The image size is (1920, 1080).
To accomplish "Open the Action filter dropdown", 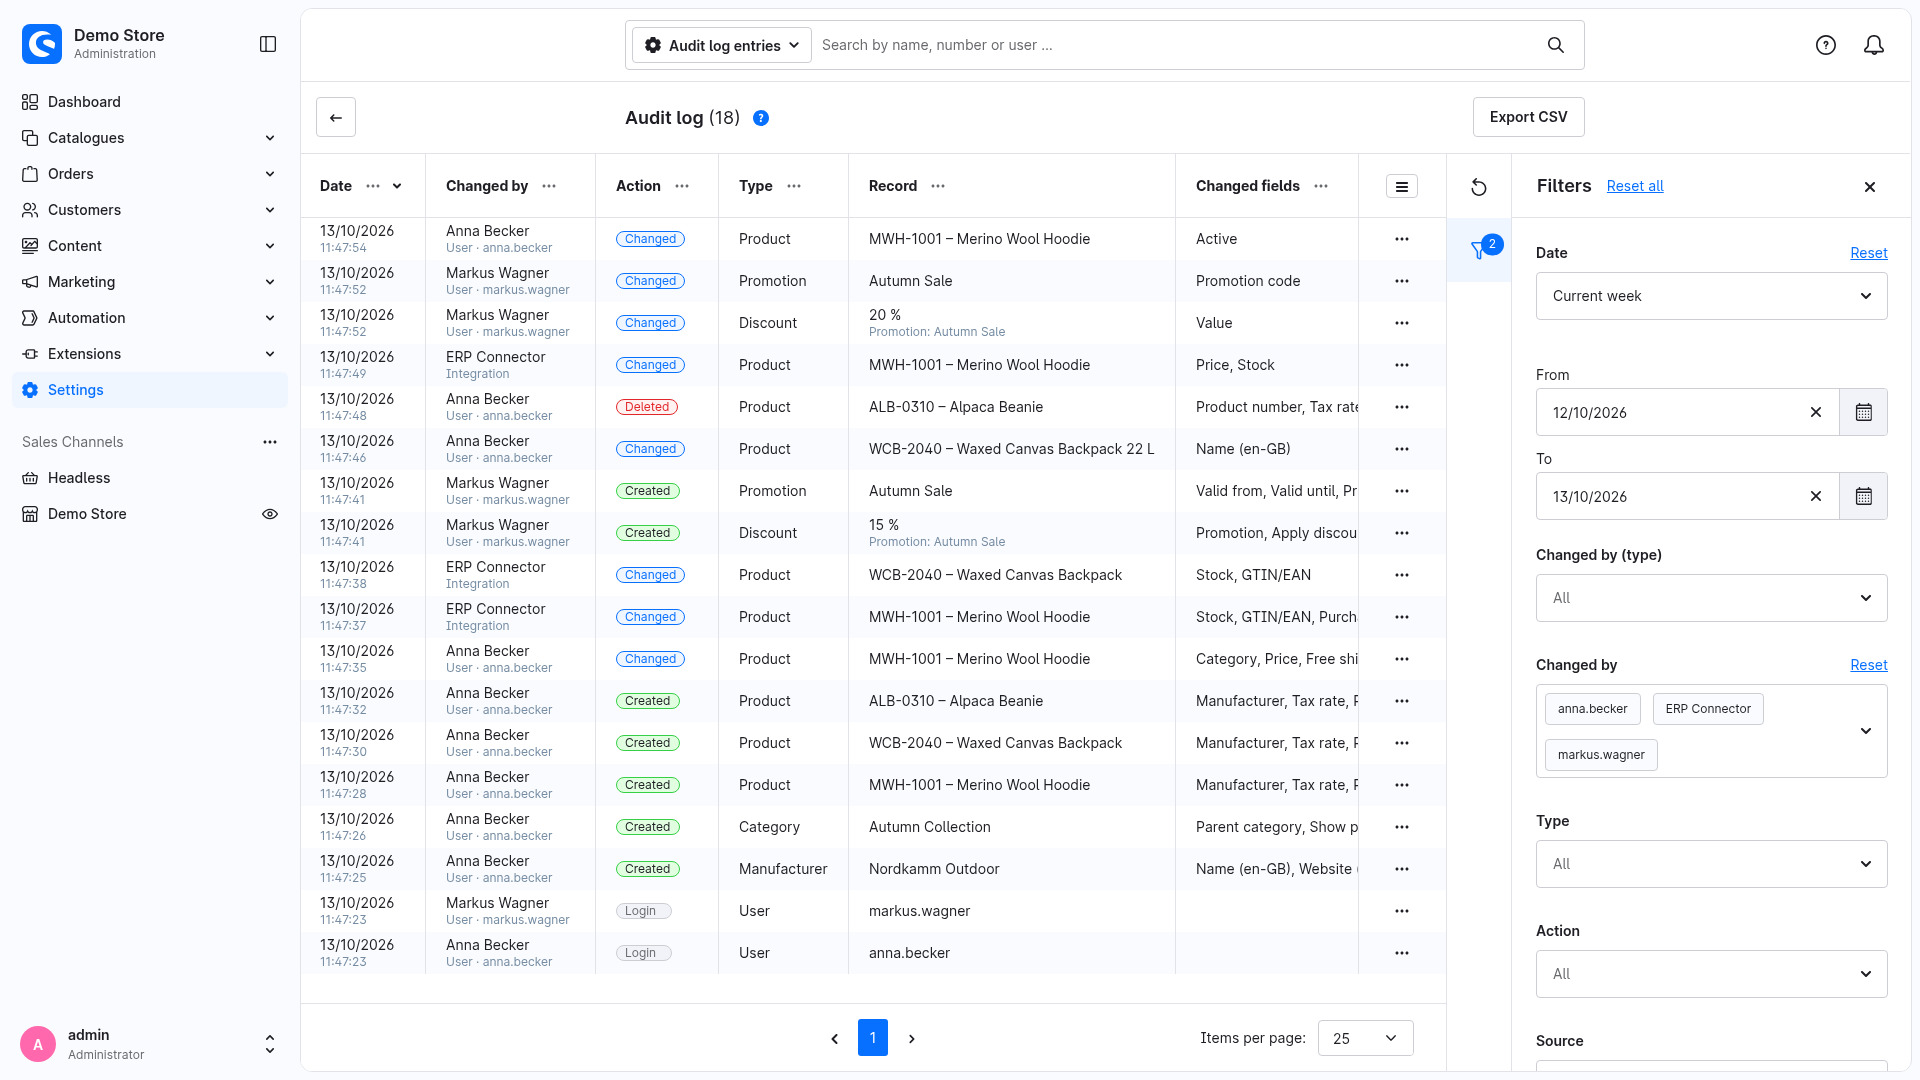I will 1712,974.
